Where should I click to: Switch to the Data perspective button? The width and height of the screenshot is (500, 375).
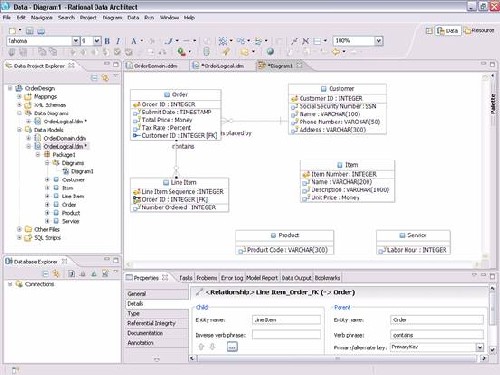[x=447, y=31]
